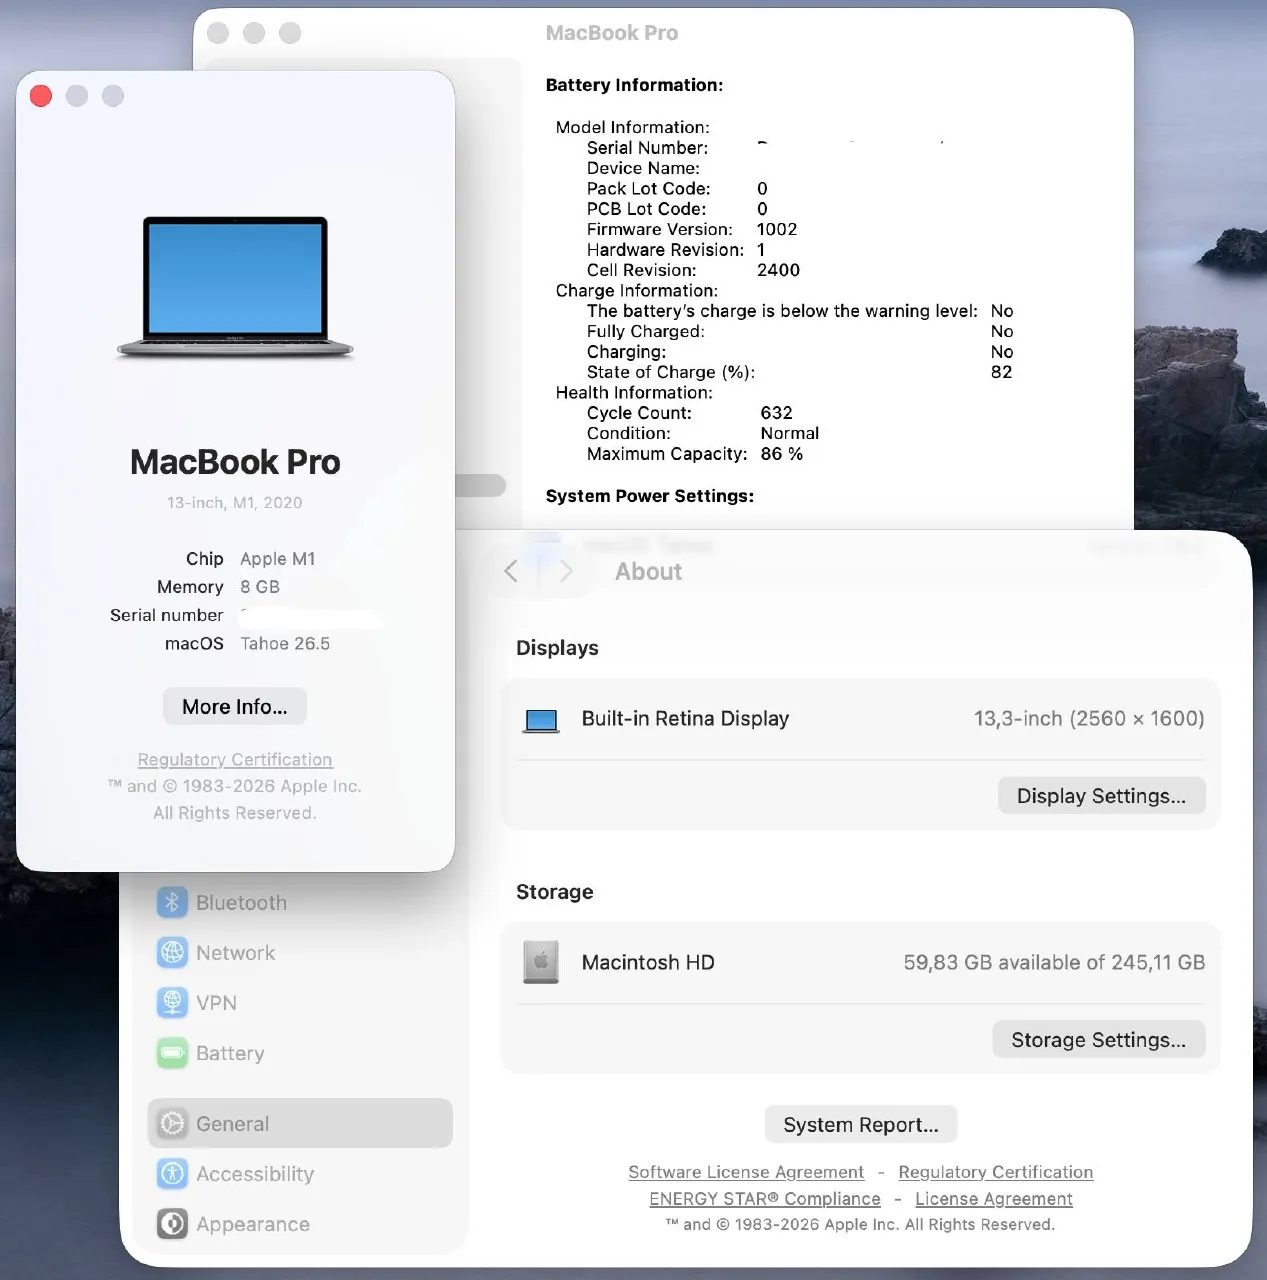The width and height of the screenshot is (1267, 1280).
Task: Click the Serial number label in About This Mac
Action: point(167,616)
